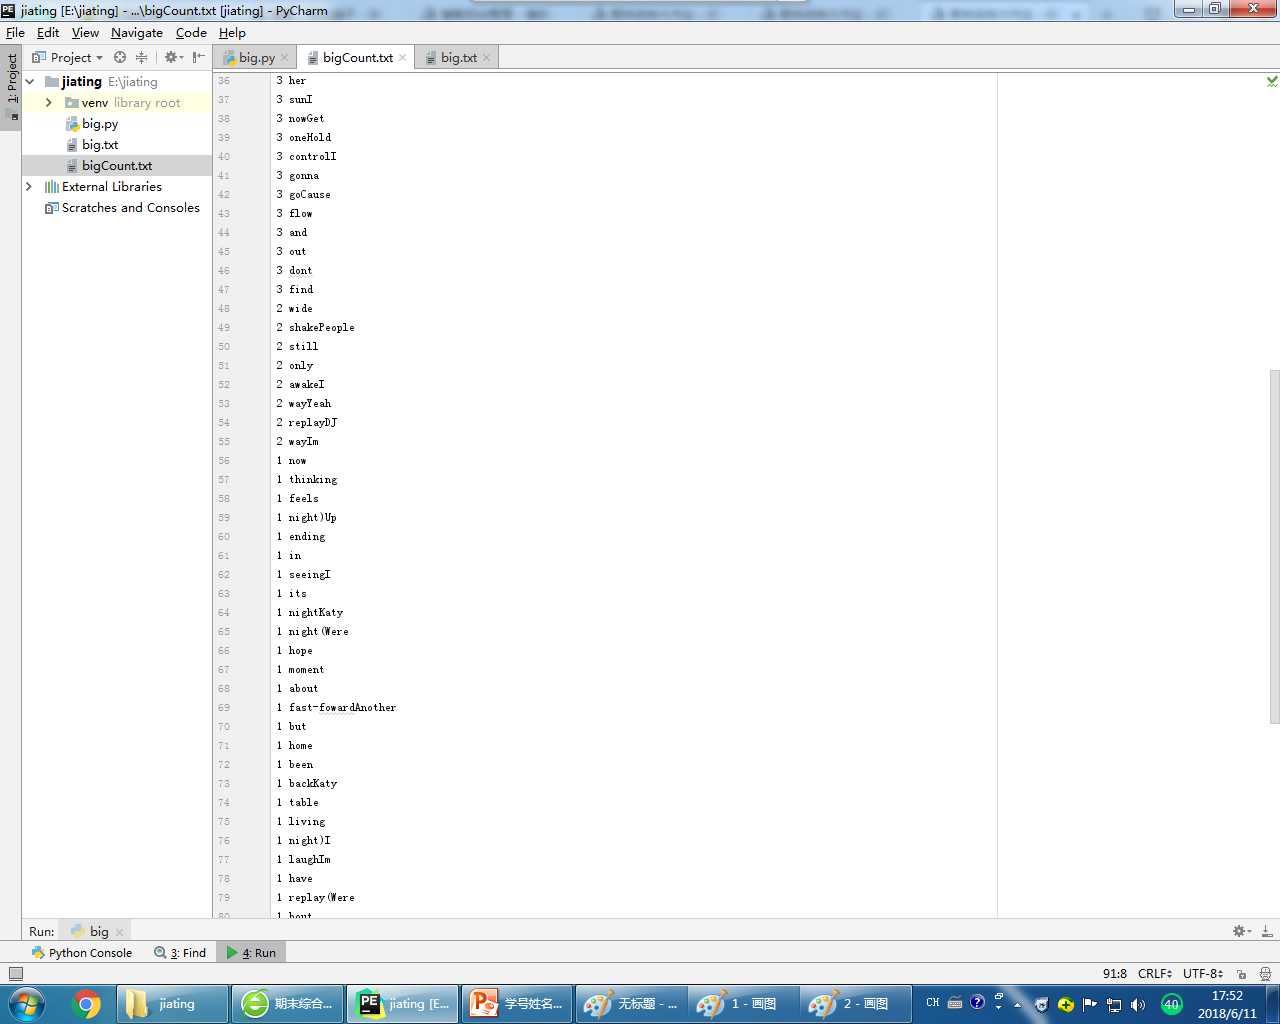The width and height of the screenshot is (1280, 1024).
Task: Select big.txt in project tree
Action: tap(100, 145)
